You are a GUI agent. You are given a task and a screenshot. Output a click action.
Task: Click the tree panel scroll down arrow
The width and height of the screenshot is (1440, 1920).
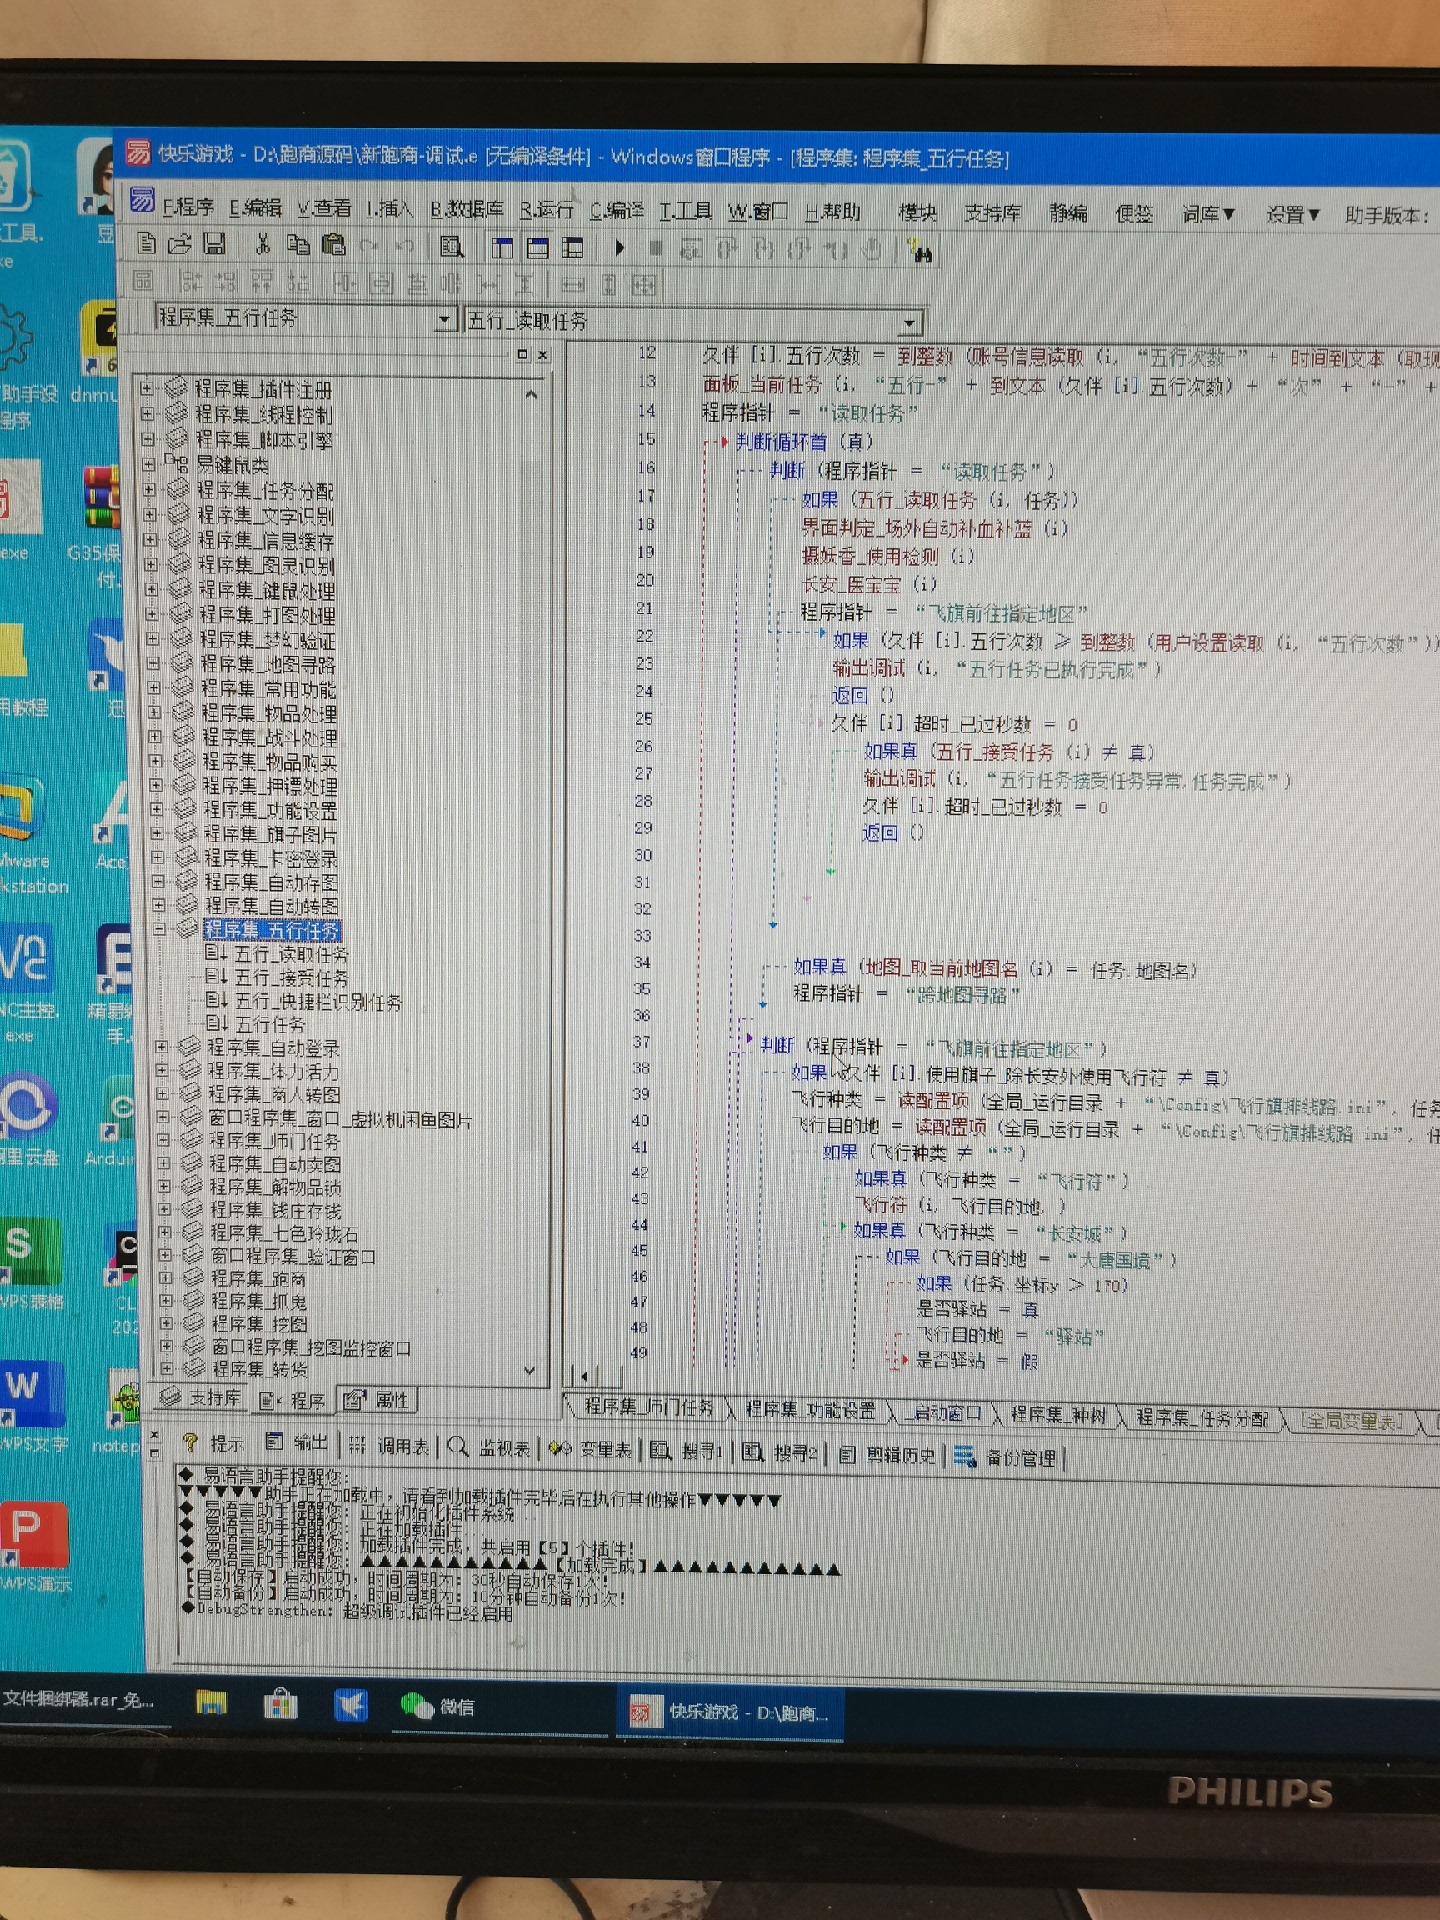point(530,1369)
